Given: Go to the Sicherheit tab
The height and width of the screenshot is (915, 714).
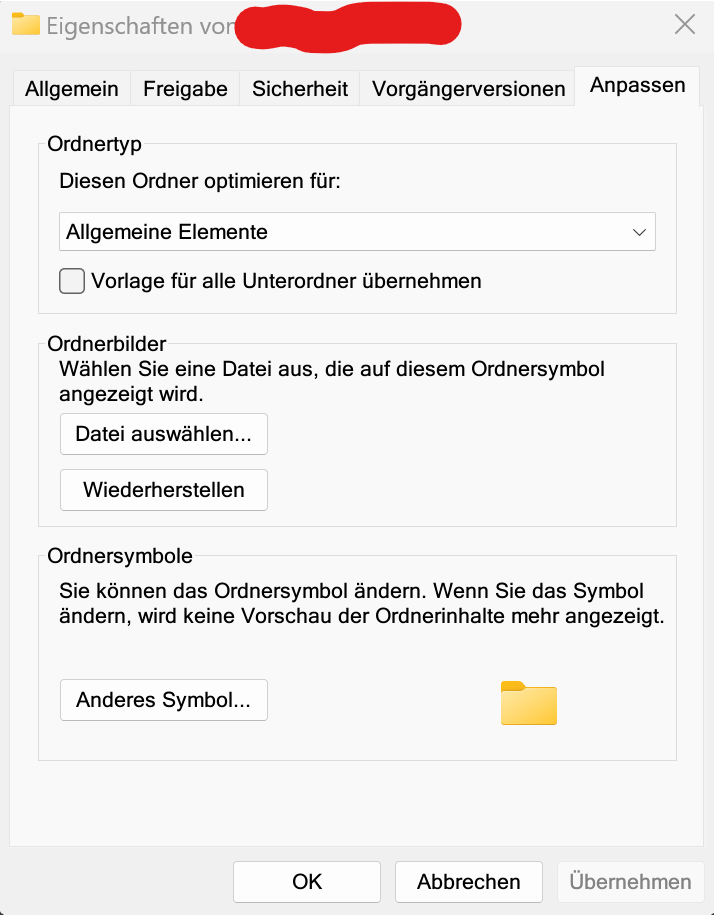Looking at the screenshot, I should tap(299, 88).
